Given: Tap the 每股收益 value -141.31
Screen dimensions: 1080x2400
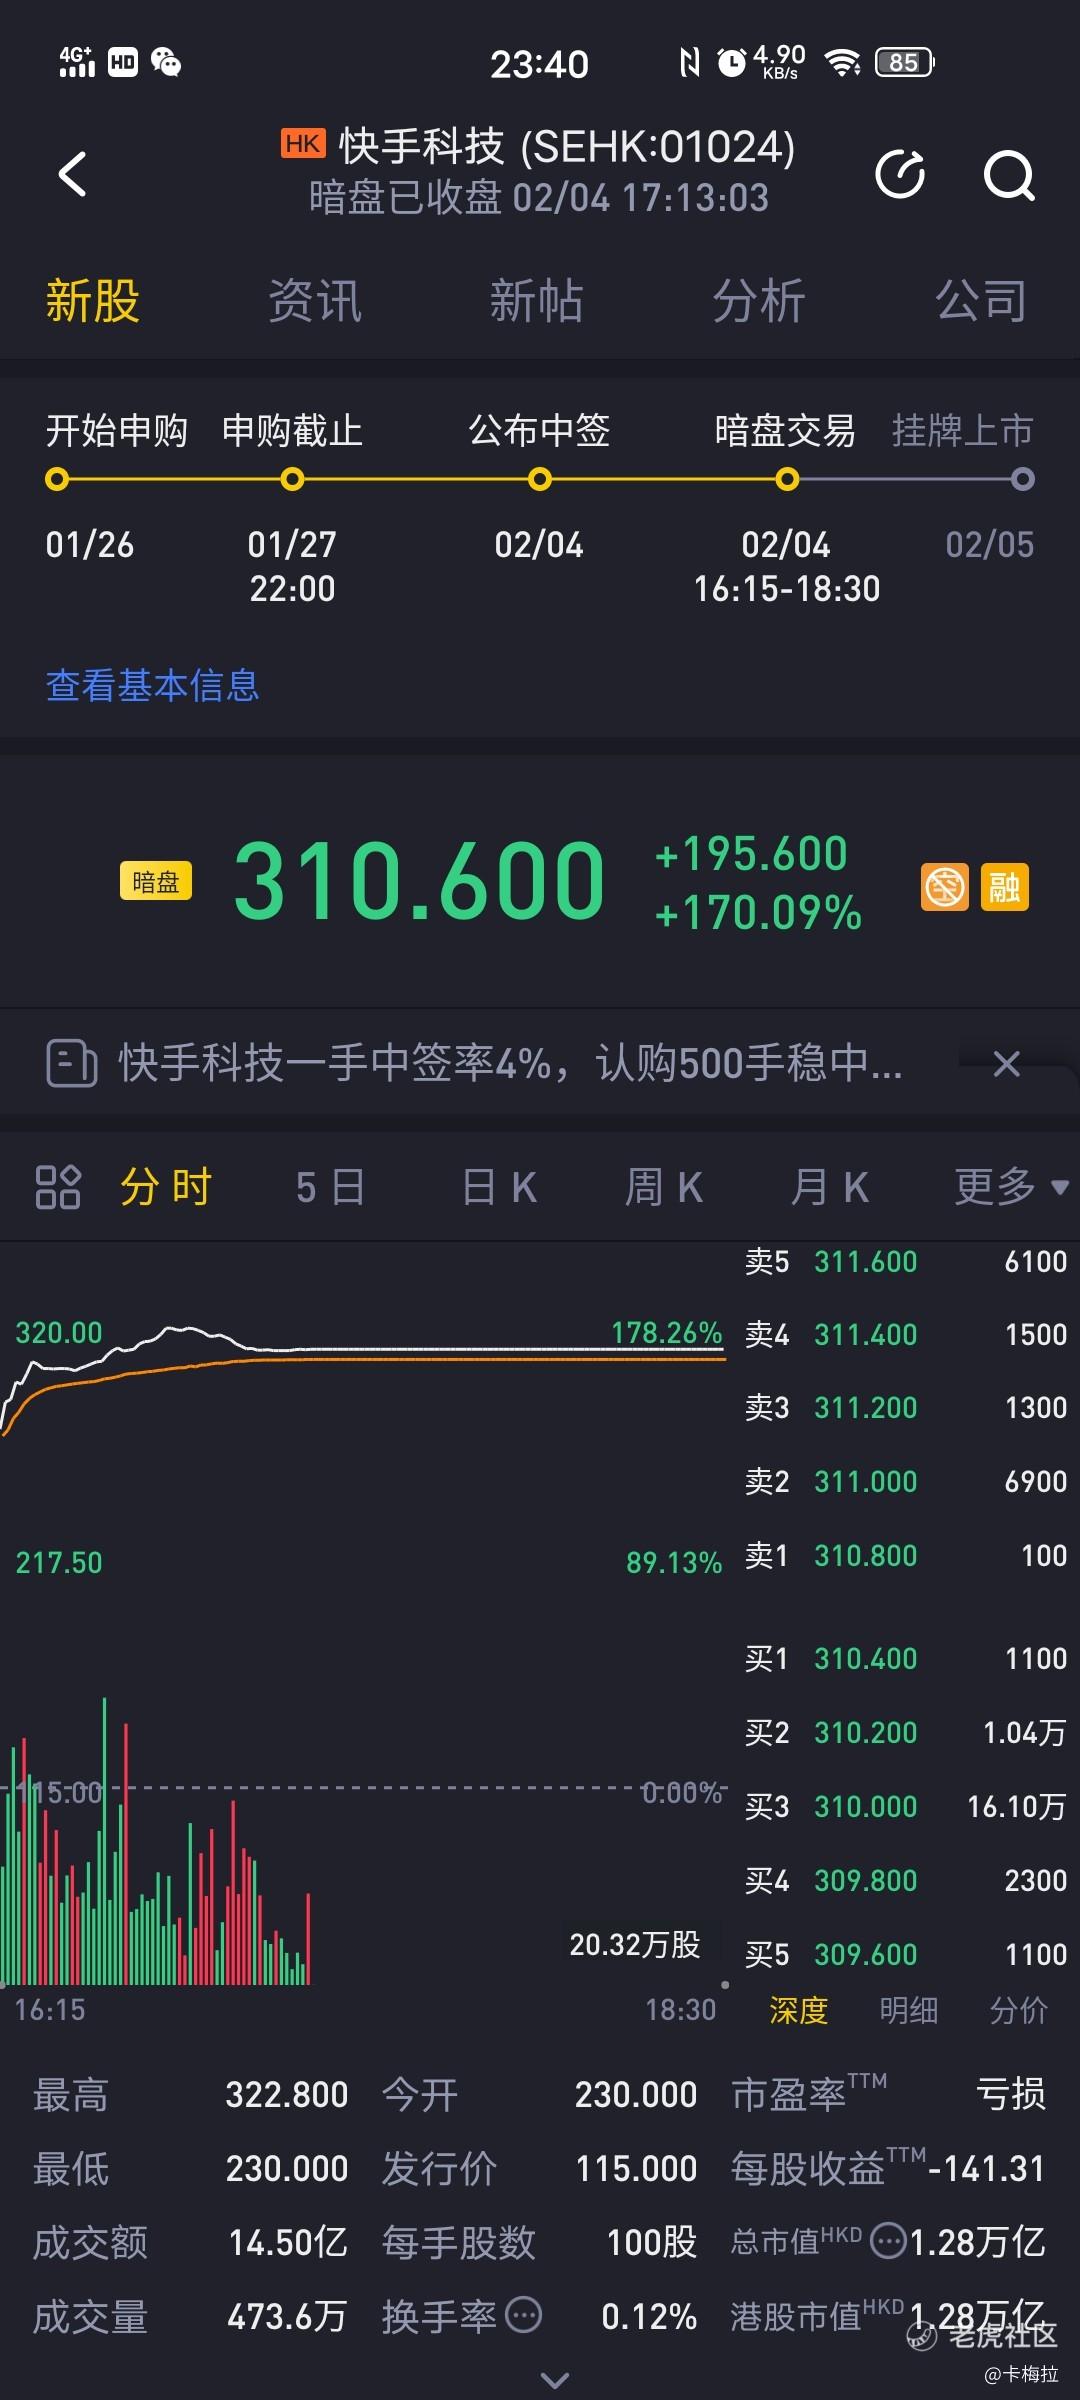Looking at the screenshot, I should [x=986, y=2168].
